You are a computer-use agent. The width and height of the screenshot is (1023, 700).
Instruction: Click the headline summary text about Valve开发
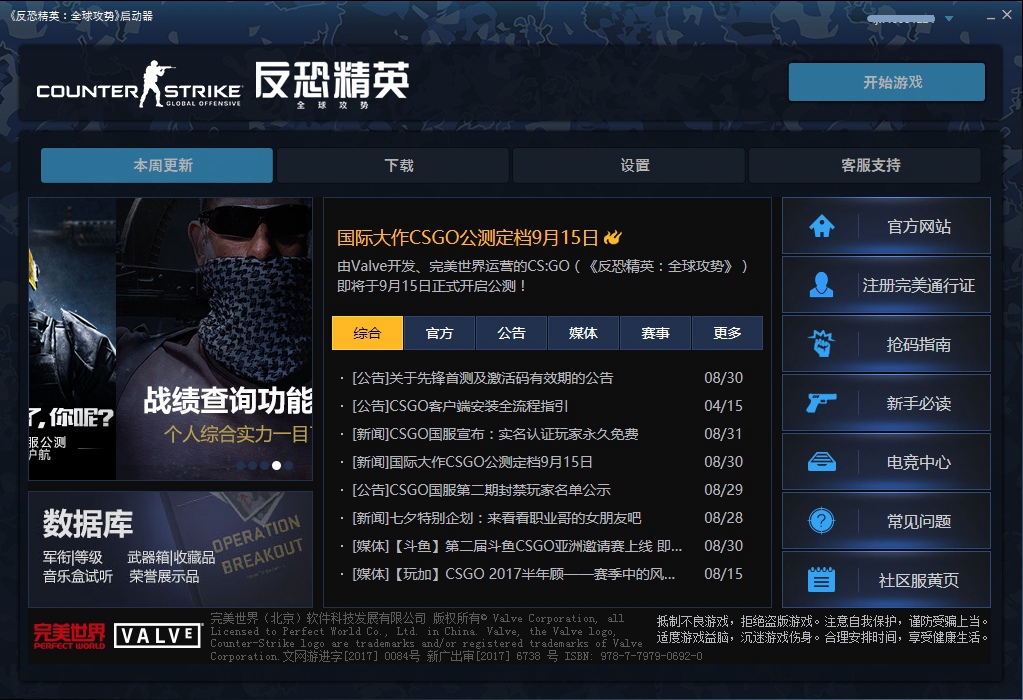click(x=542, y=276)
